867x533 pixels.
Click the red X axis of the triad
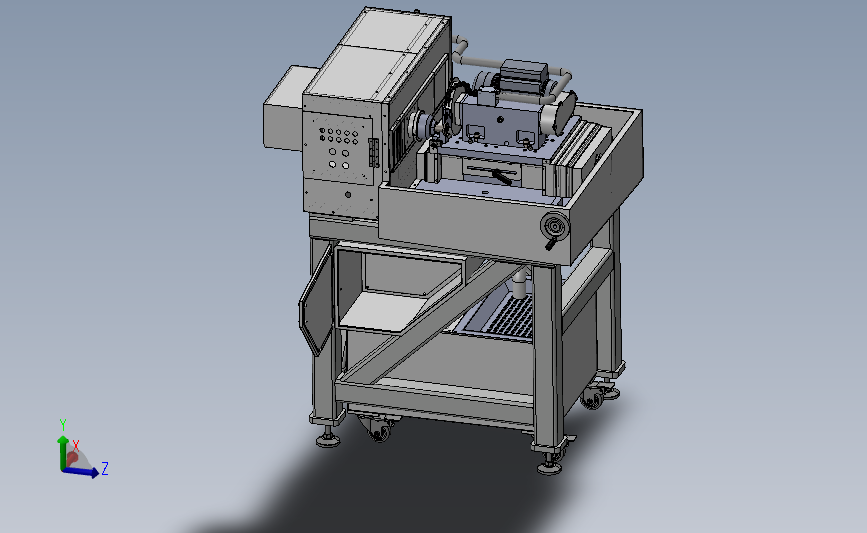71,458
